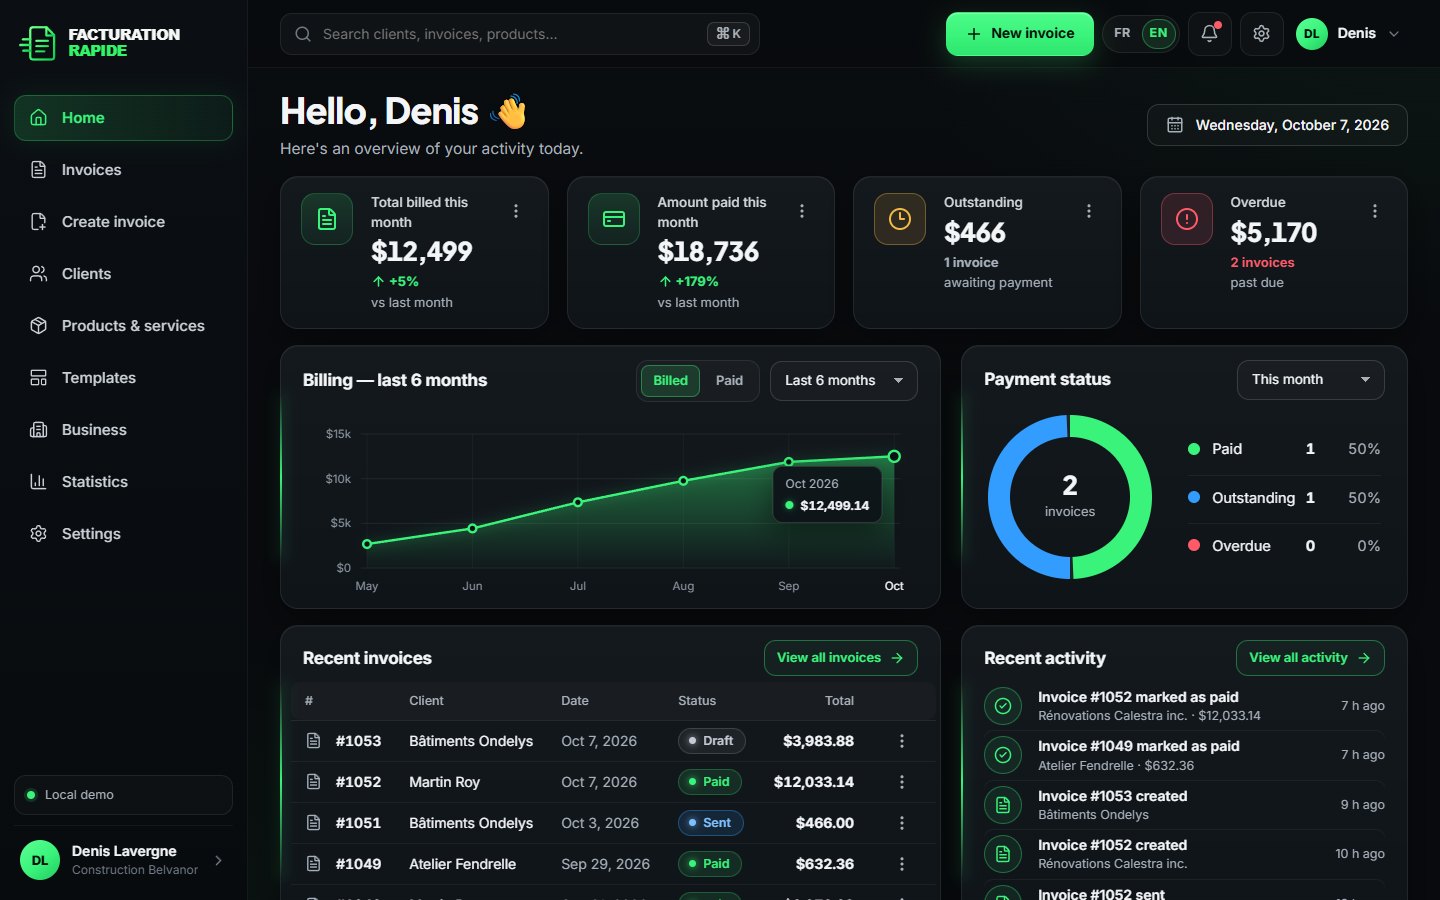Click the Overdue alert icon

pyautogui.click(x=1187, y=219)
